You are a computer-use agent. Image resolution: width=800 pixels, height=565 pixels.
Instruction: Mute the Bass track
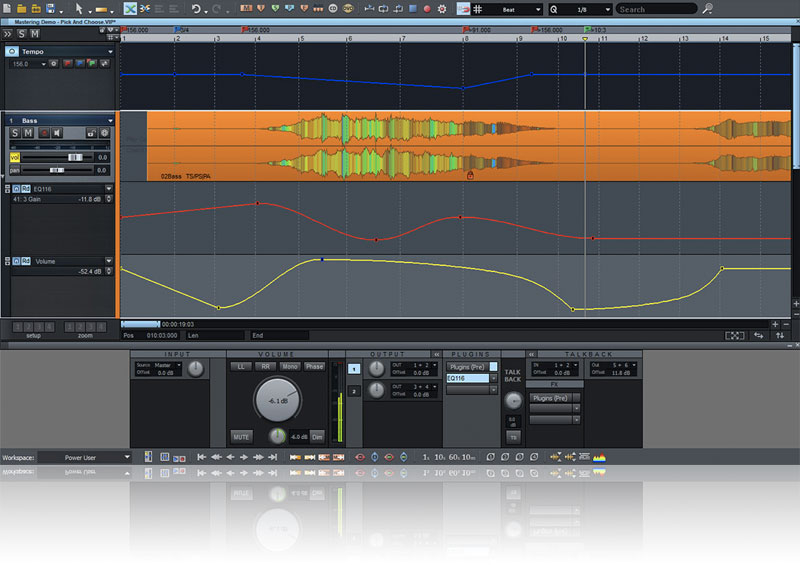click(29, 133)
